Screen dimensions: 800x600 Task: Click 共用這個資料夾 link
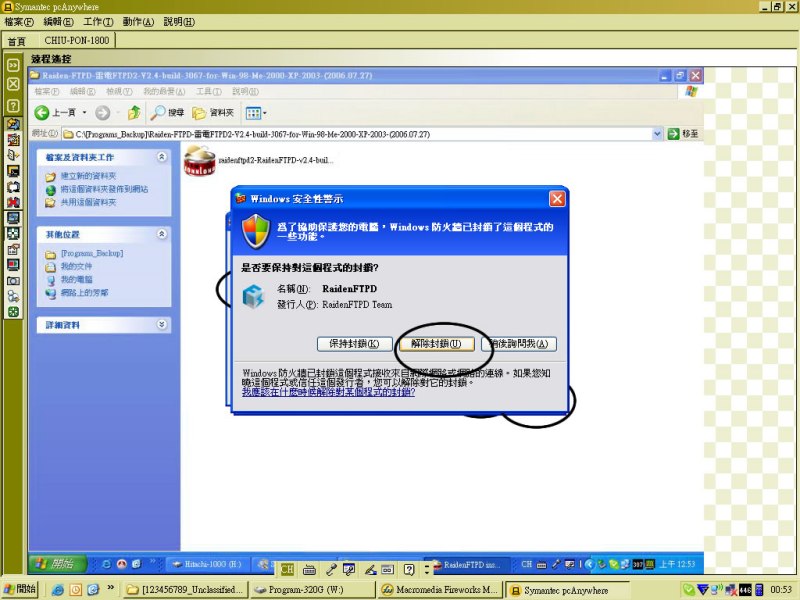pyautogui.click(x=88, y=203)
